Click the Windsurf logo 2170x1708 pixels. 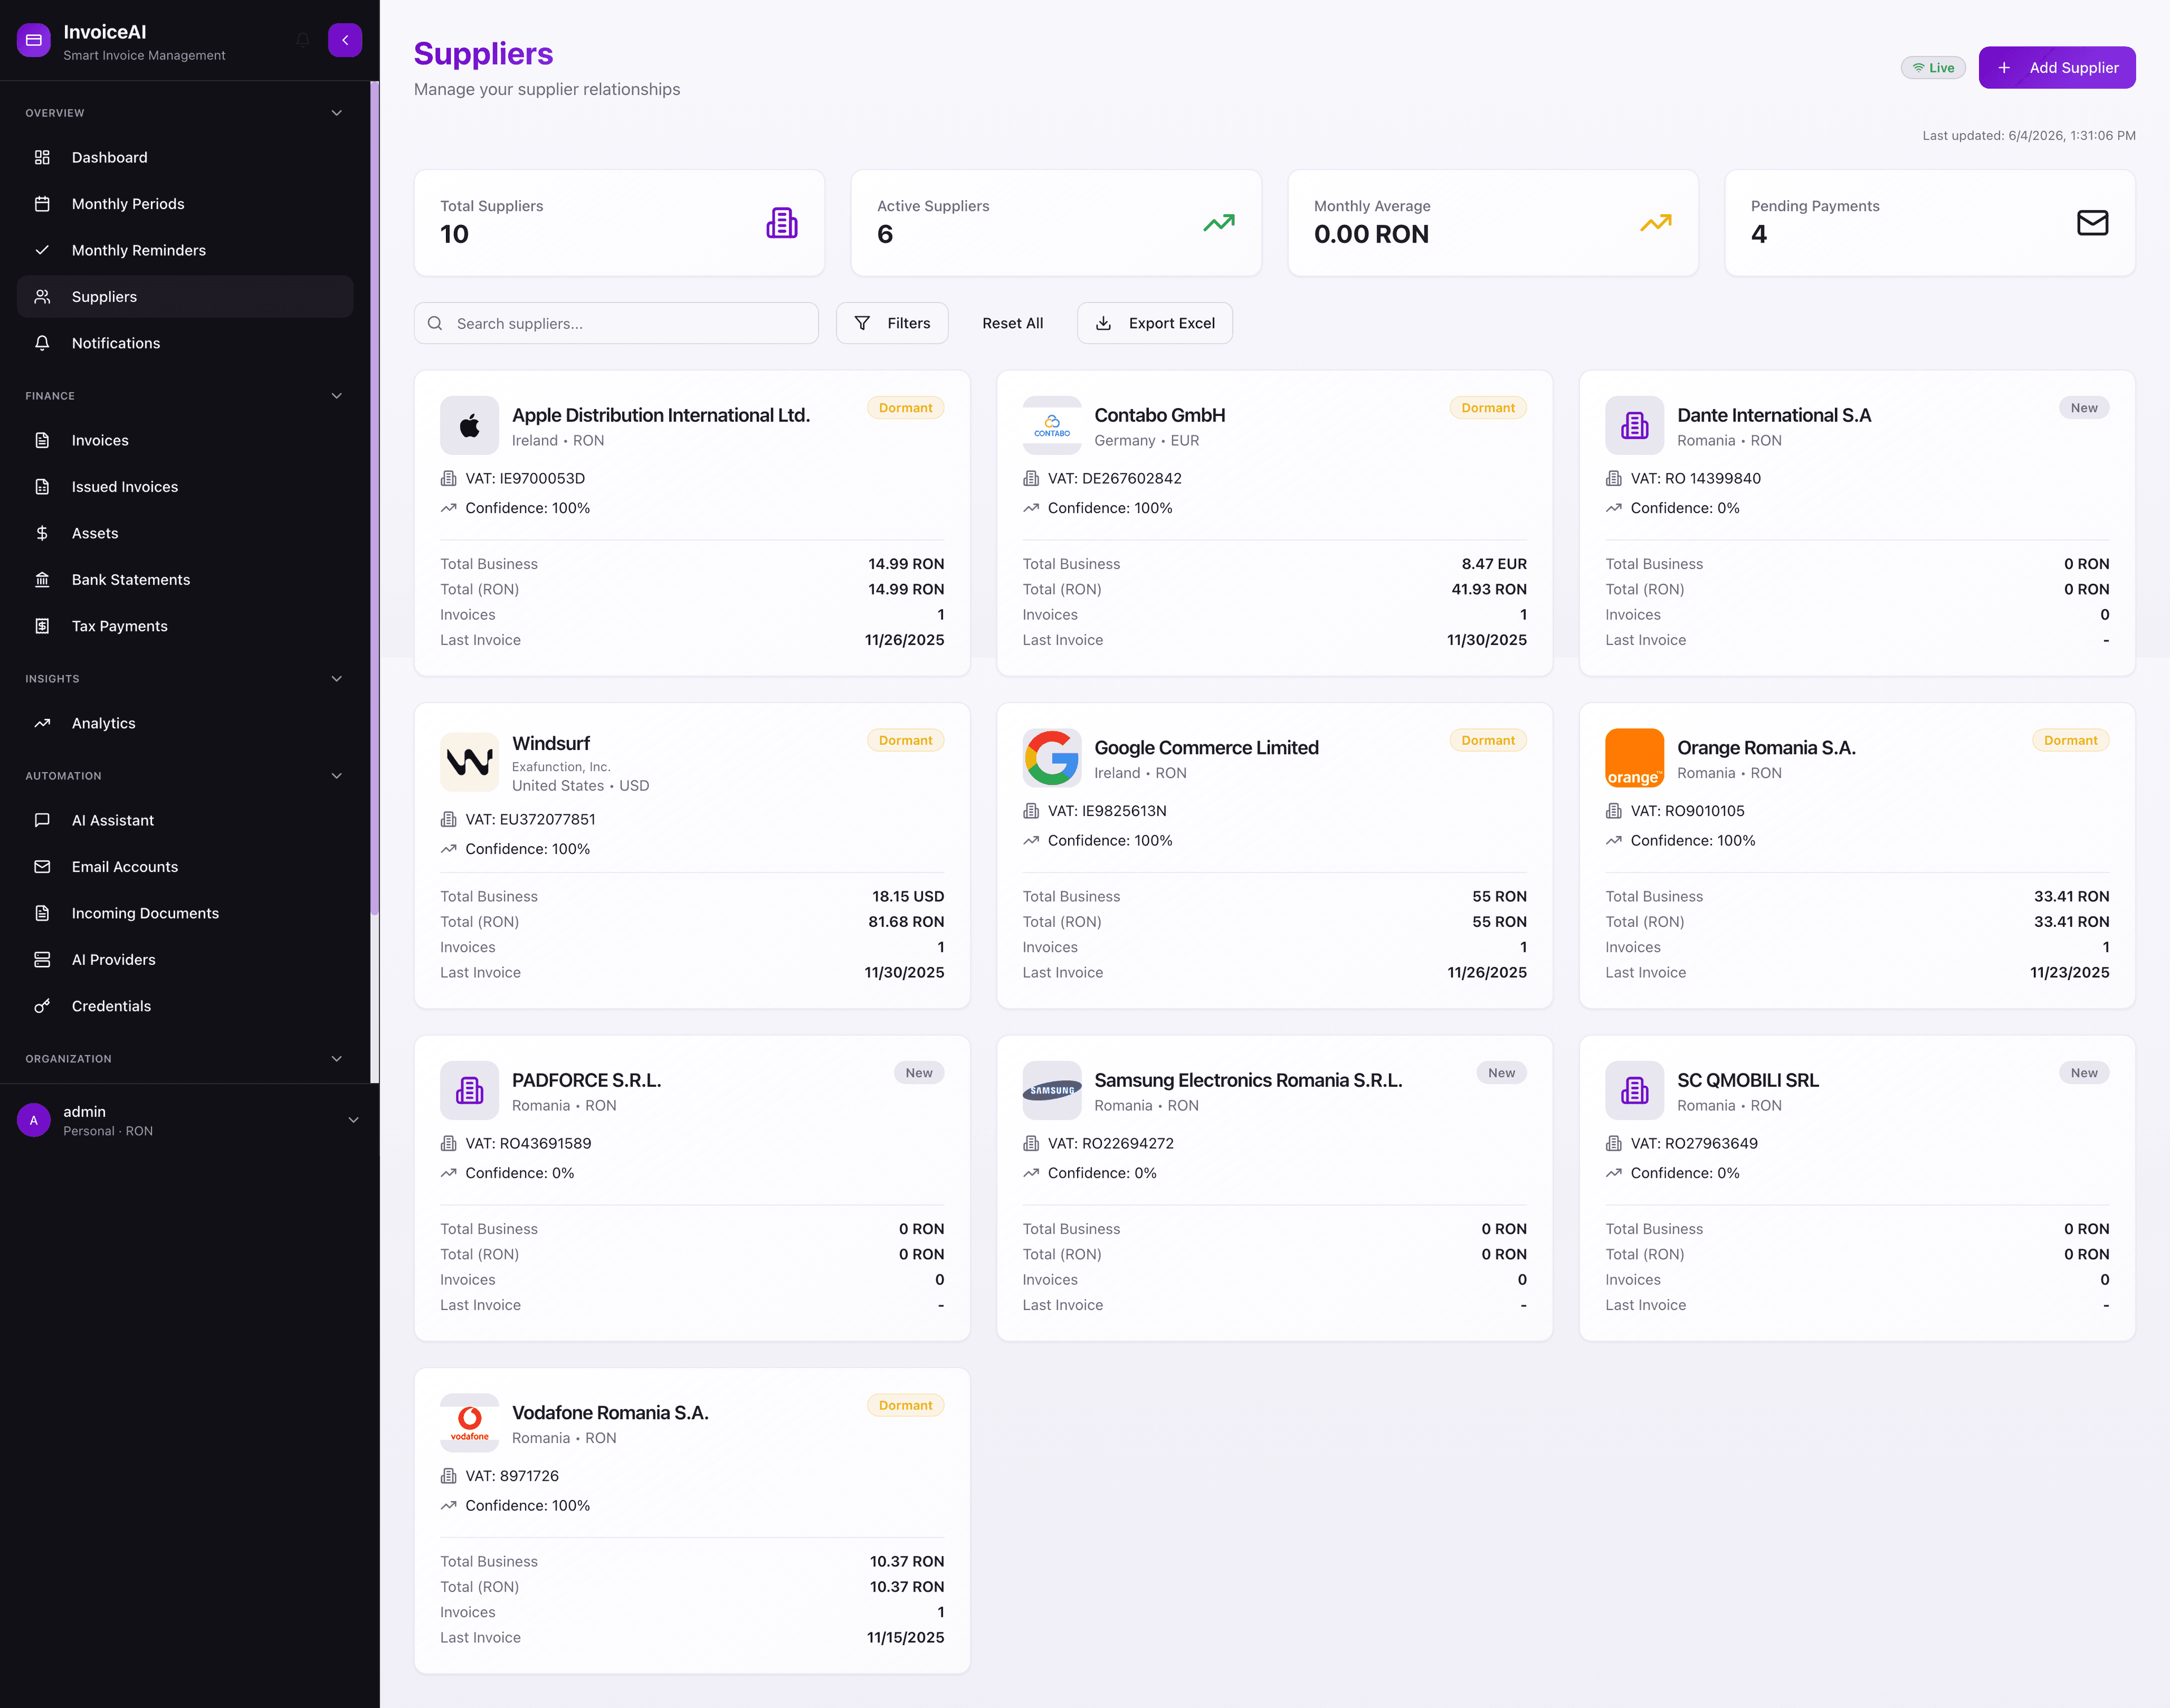tap(469, 762)
